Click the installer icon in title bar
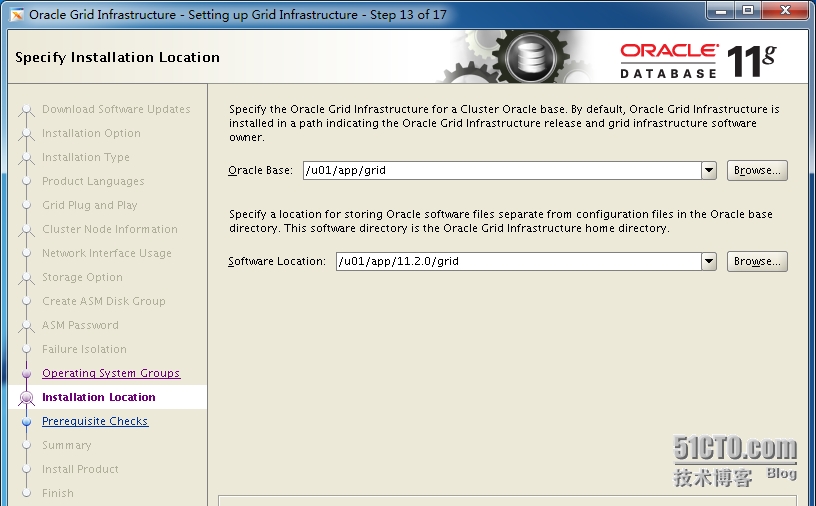The image size is (816, 506). click(17, 15)
